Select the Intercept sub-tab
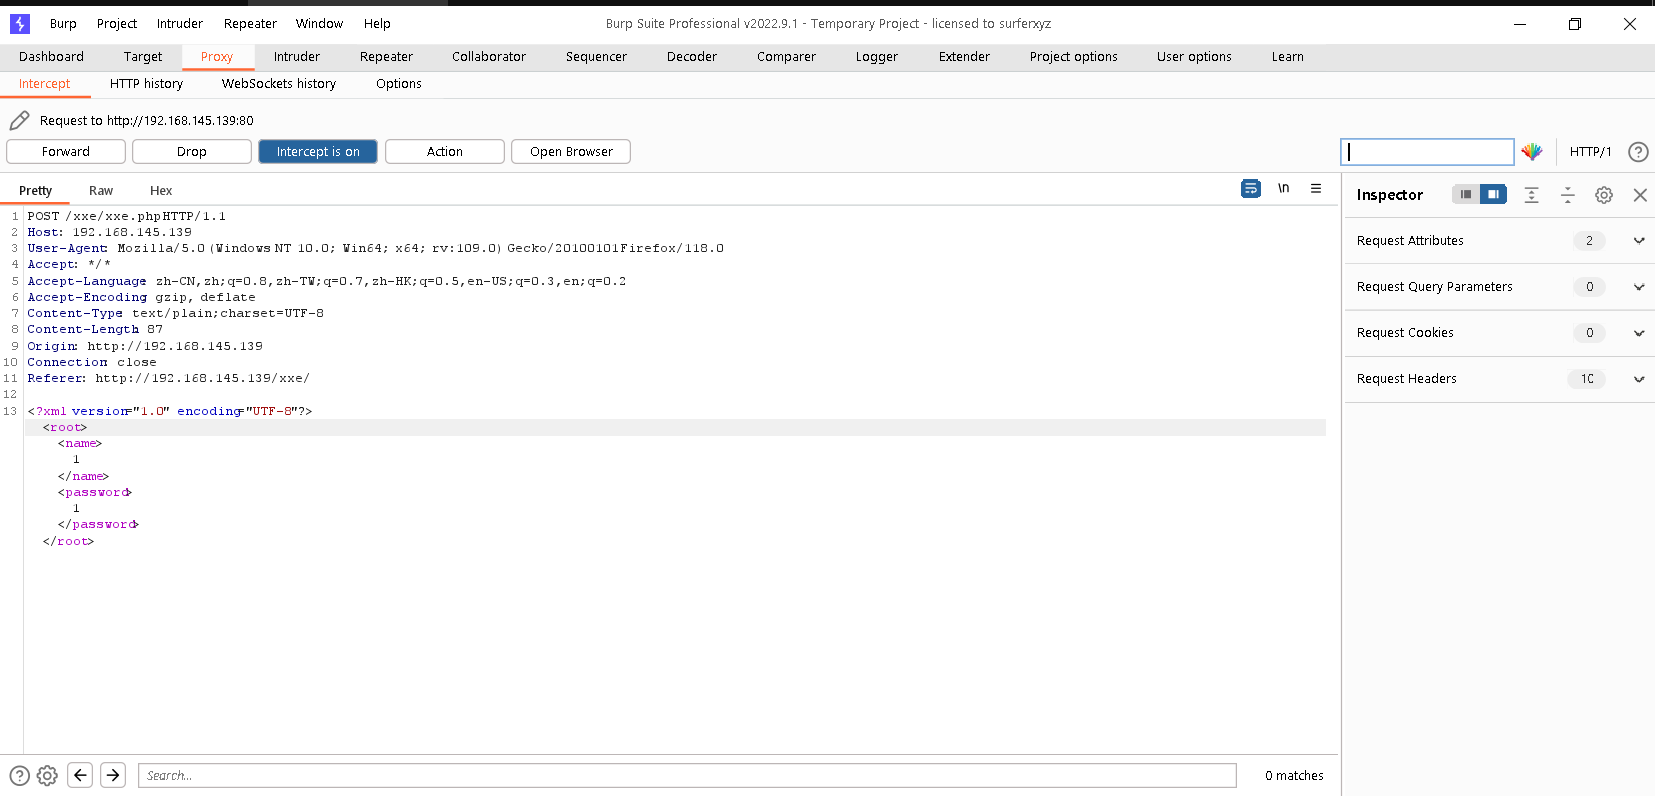This screenshot has width=1655, height=797. [45, 84]
